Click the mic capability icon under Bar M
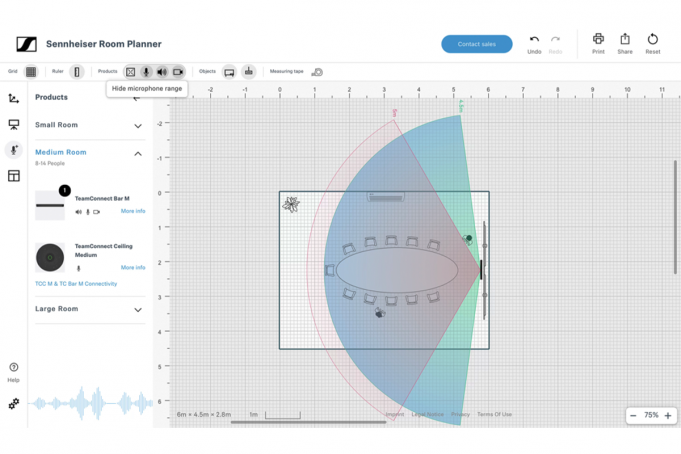The height and width of the screenshot is (454, 681). [88, 212]
